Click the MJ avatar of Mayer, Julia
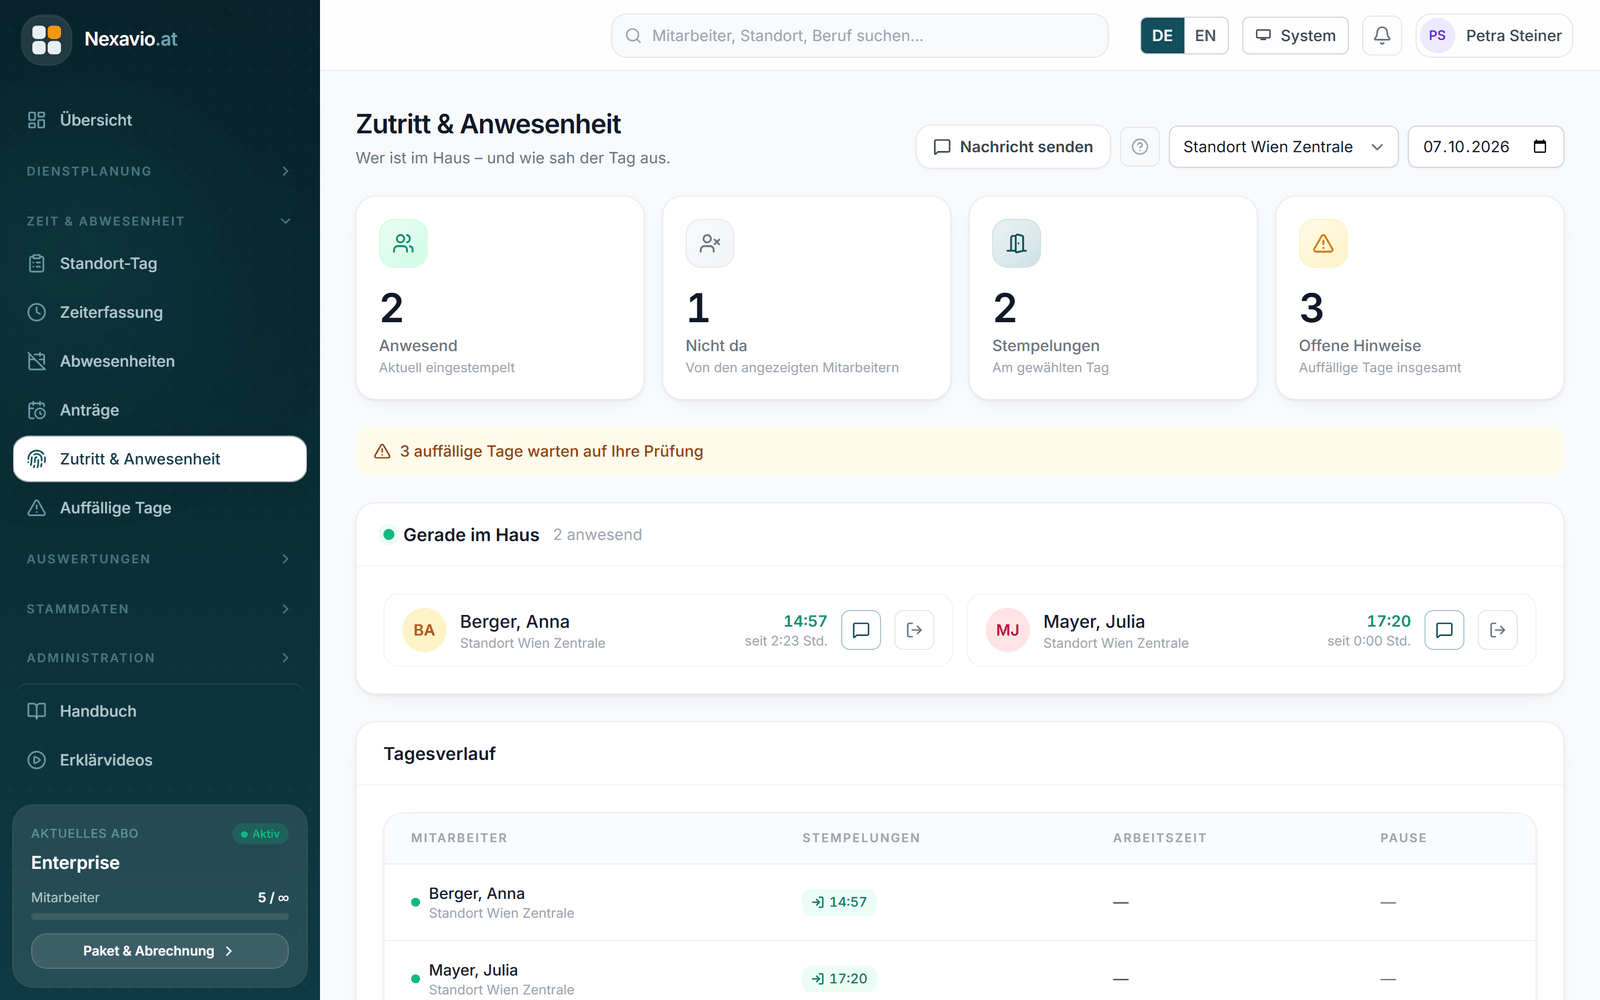Viewport: 1600px width, 1000px height. click(1008, 630)
